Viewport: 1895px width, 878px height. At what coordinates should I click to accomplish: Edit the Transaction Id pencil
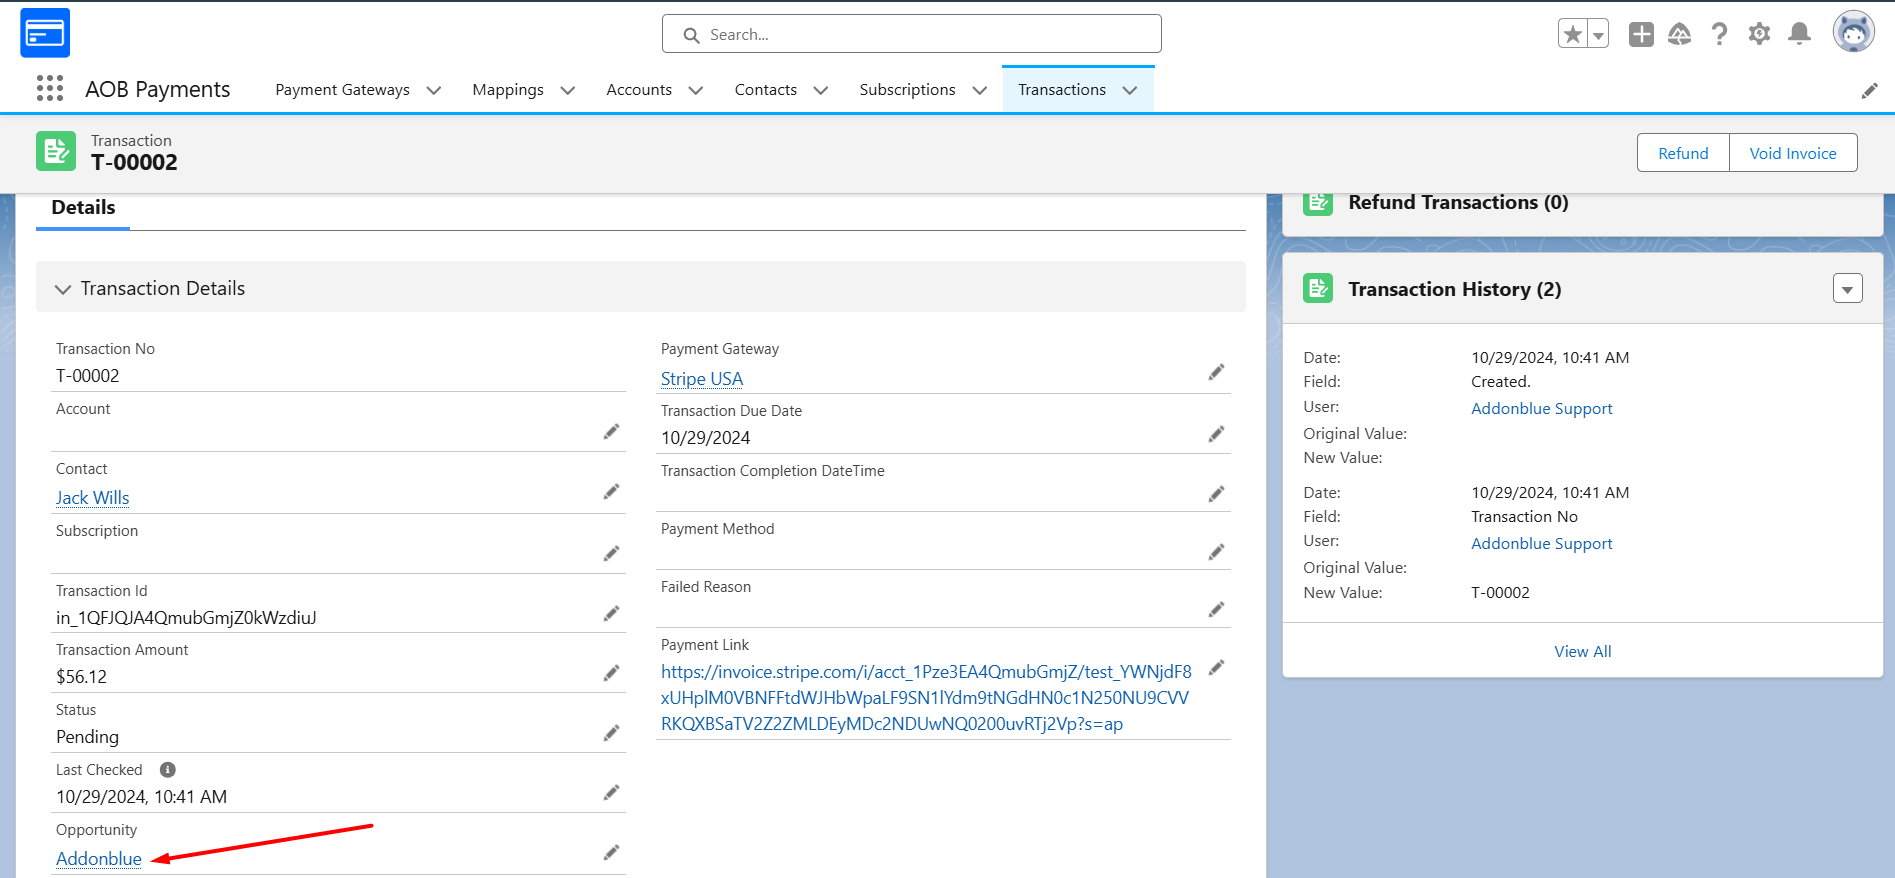pos(611,614)
